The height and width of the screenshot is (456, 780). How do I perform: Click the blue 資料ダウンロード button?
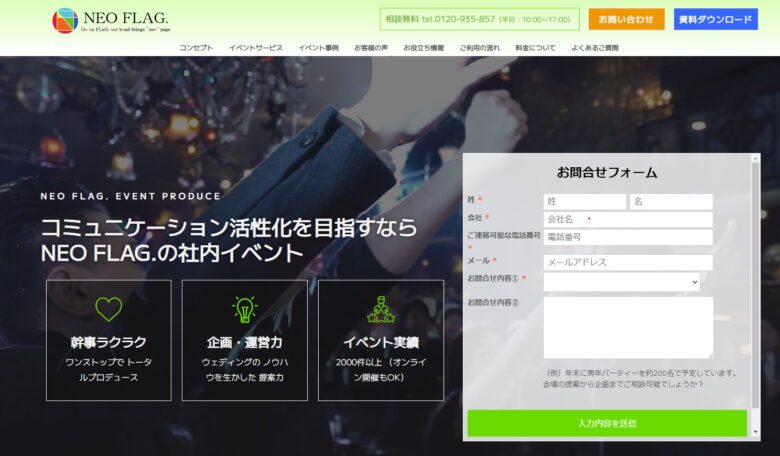coord(716,19)
